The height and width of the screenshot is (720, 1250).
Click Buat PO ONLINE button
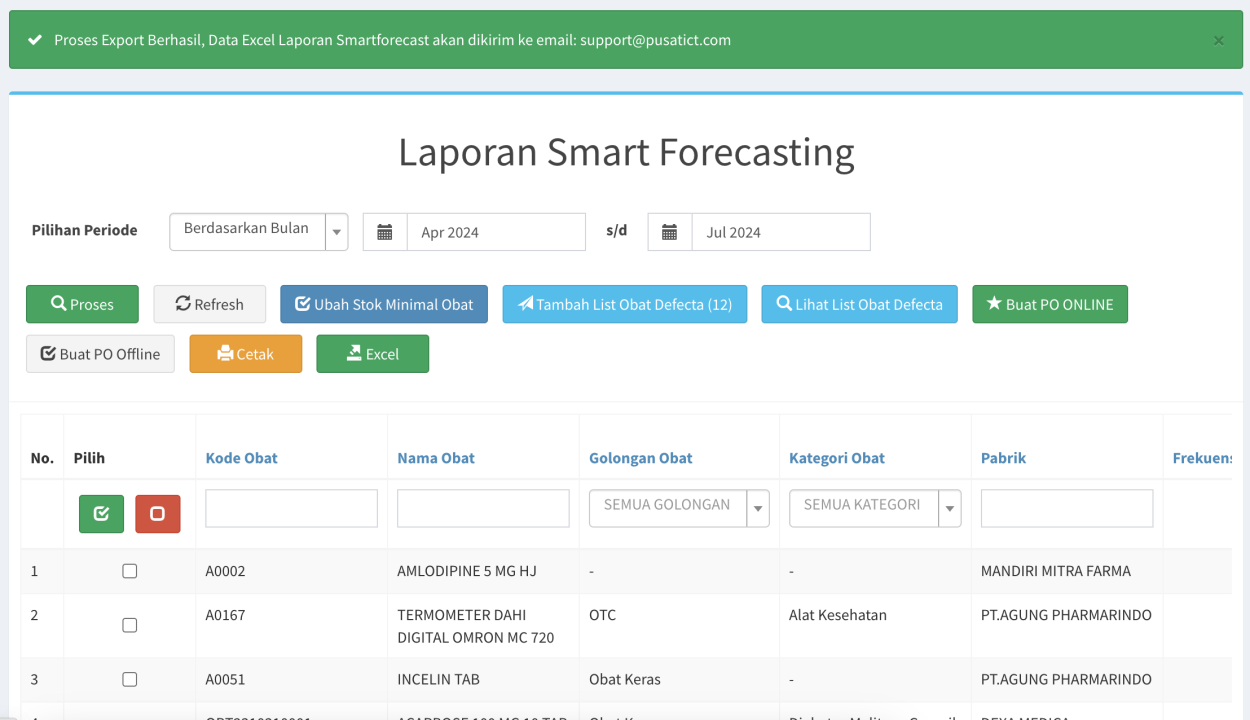[x=1049, y=304]
